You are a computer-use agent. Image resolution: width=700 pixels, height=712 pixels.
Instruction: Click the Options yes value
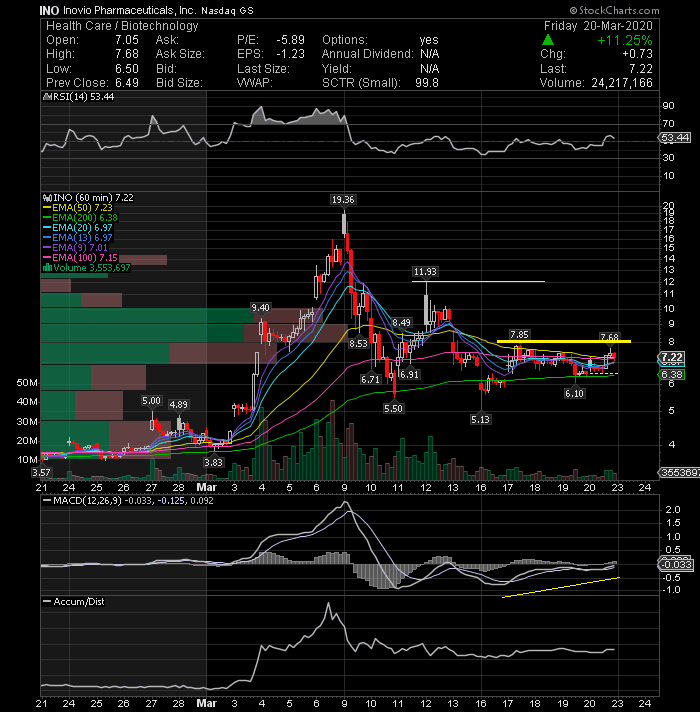[429, 40]
